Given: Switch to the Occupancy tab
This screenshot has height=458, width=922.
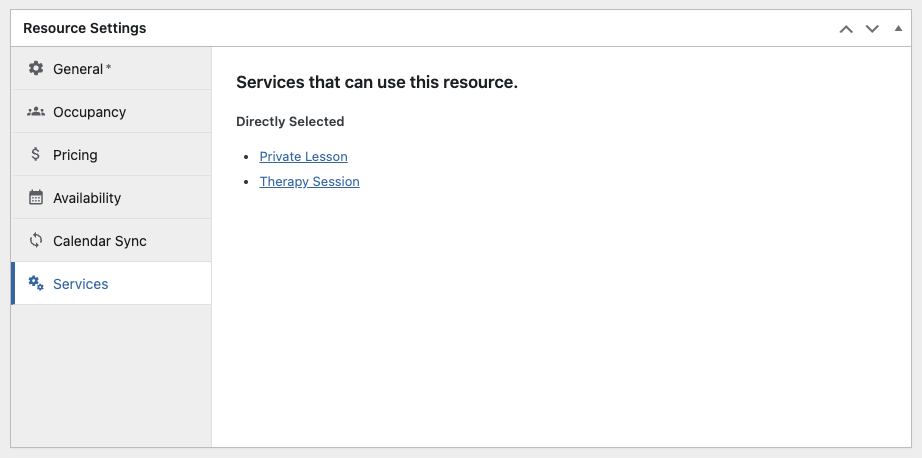Looking at the screenshot, I should tap(89, 112).
